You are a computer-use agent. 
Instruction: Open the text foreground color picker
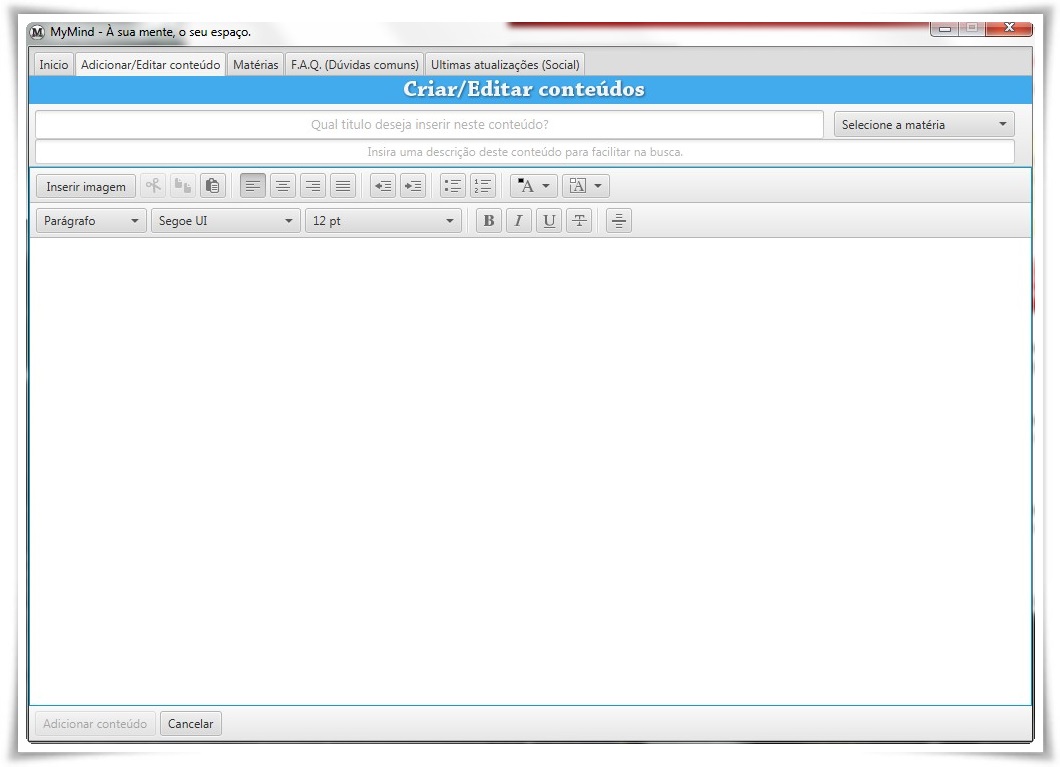[x=533, y=186]
